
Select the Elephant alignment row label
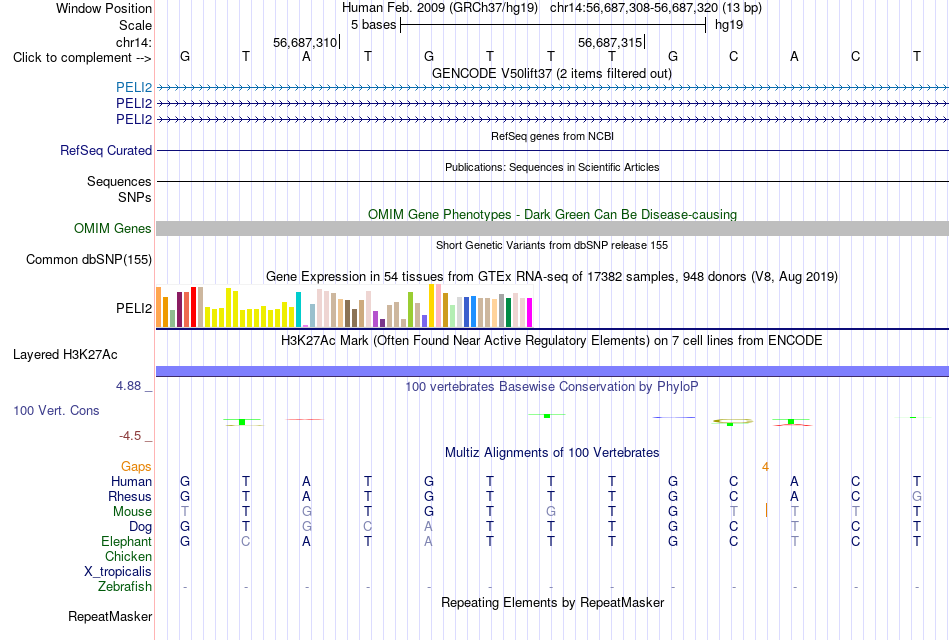pyautogui.click(x=127, y=541)
